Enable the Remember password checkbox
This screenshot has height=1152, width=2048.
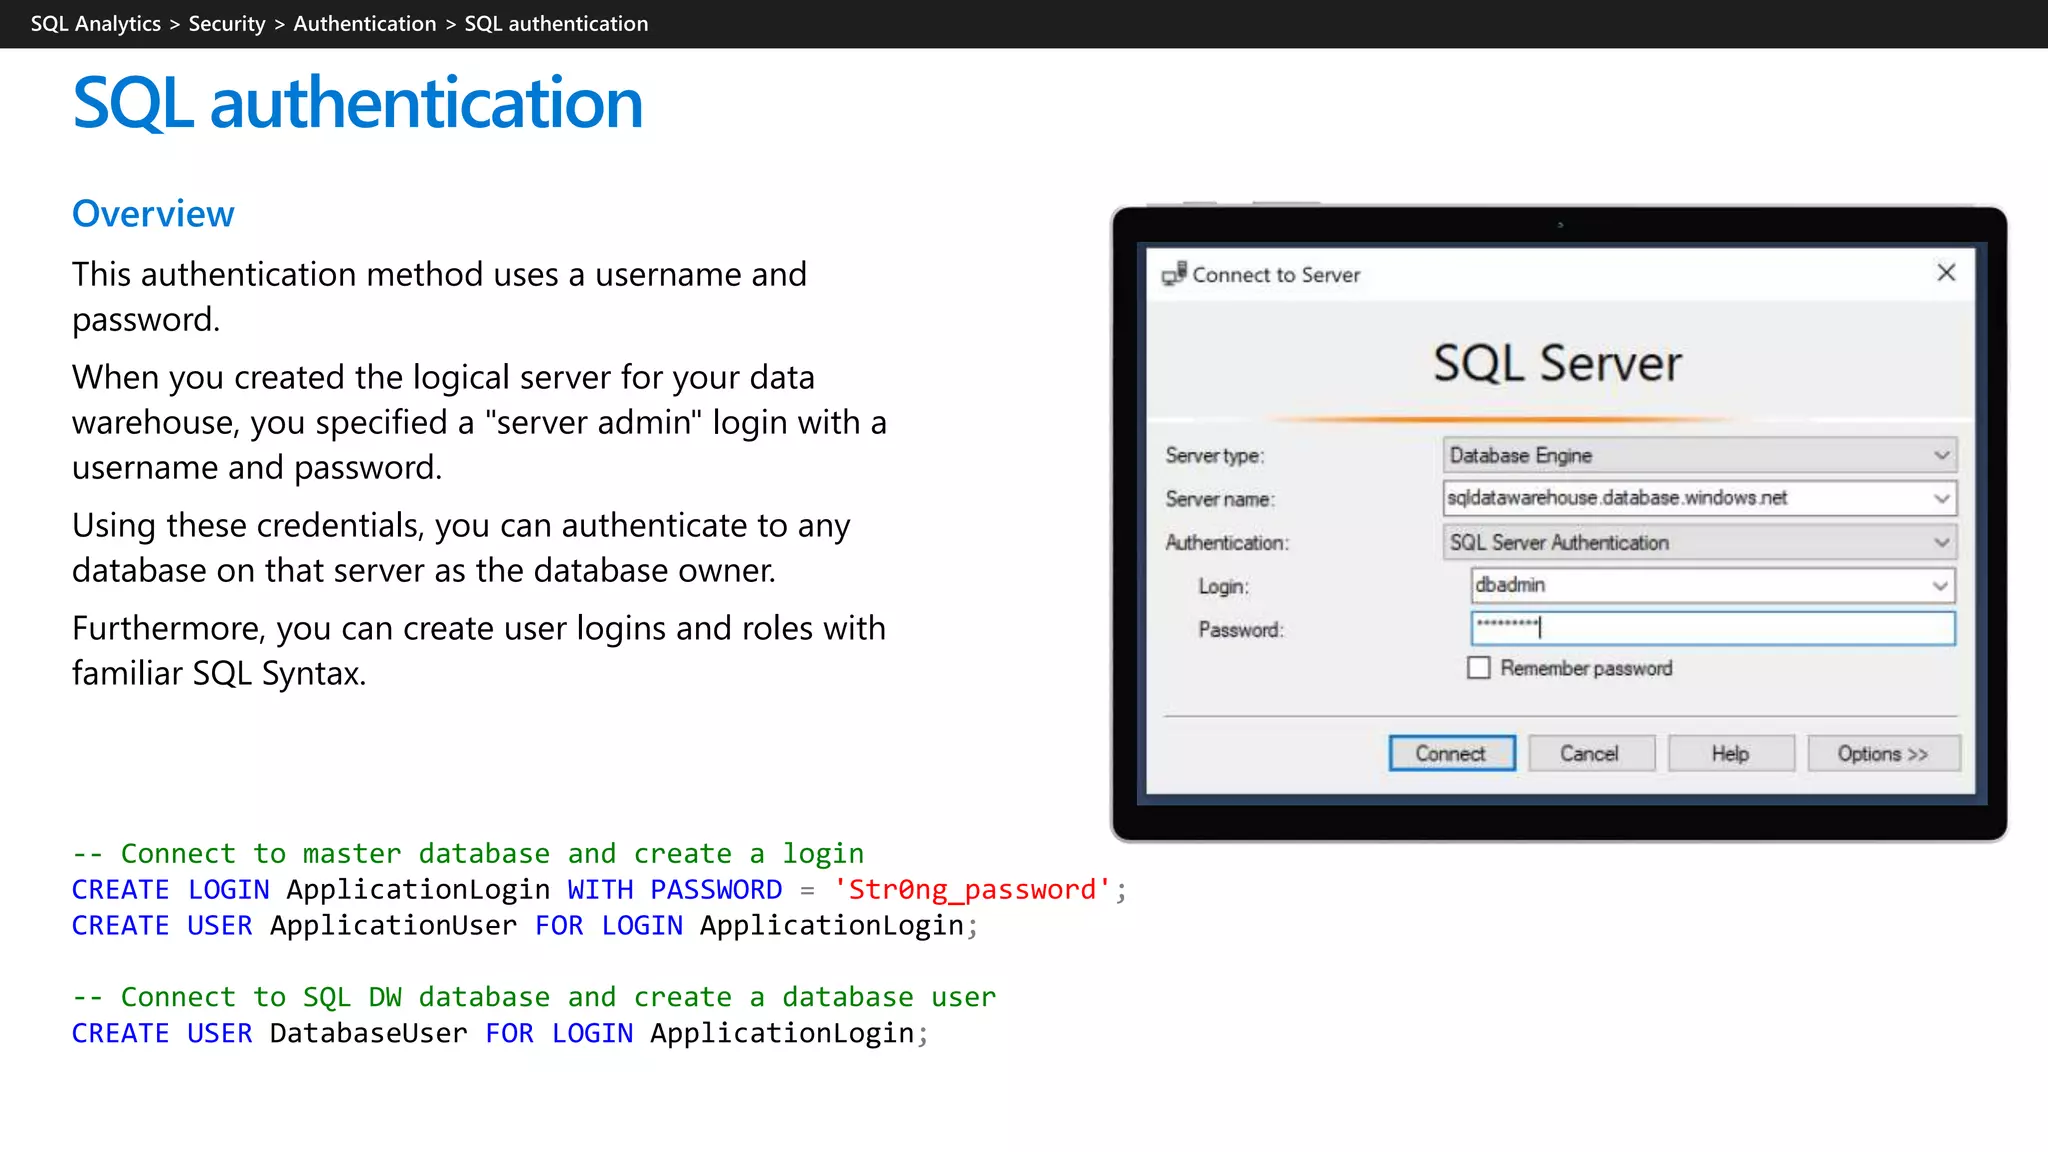point(1479,668)
